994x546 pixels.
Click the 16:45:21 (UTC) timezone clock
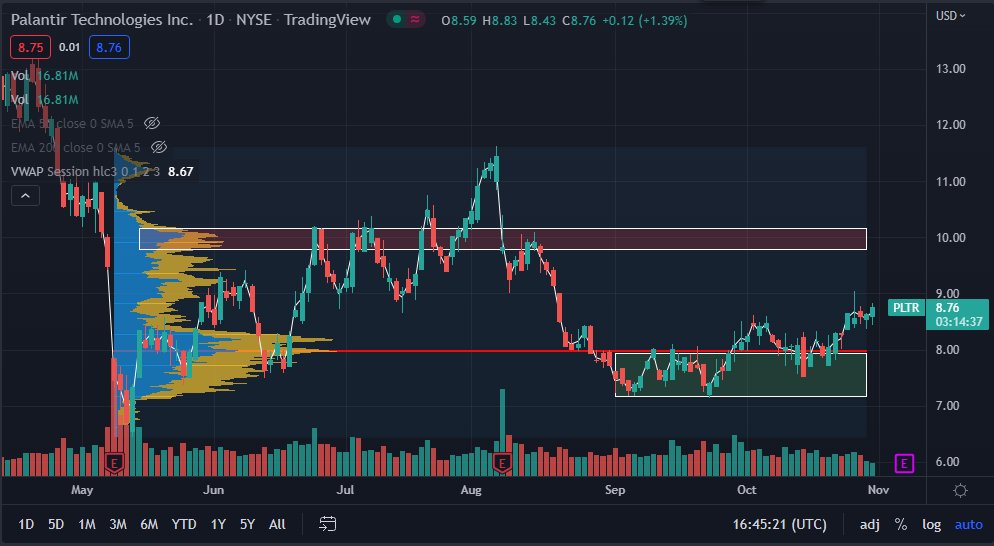(x=780, y=524)
